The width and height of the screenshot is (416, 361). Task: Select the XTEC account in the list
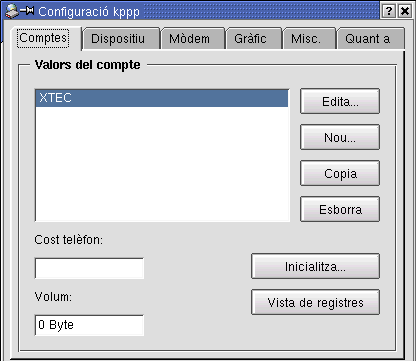coord(162,98)
